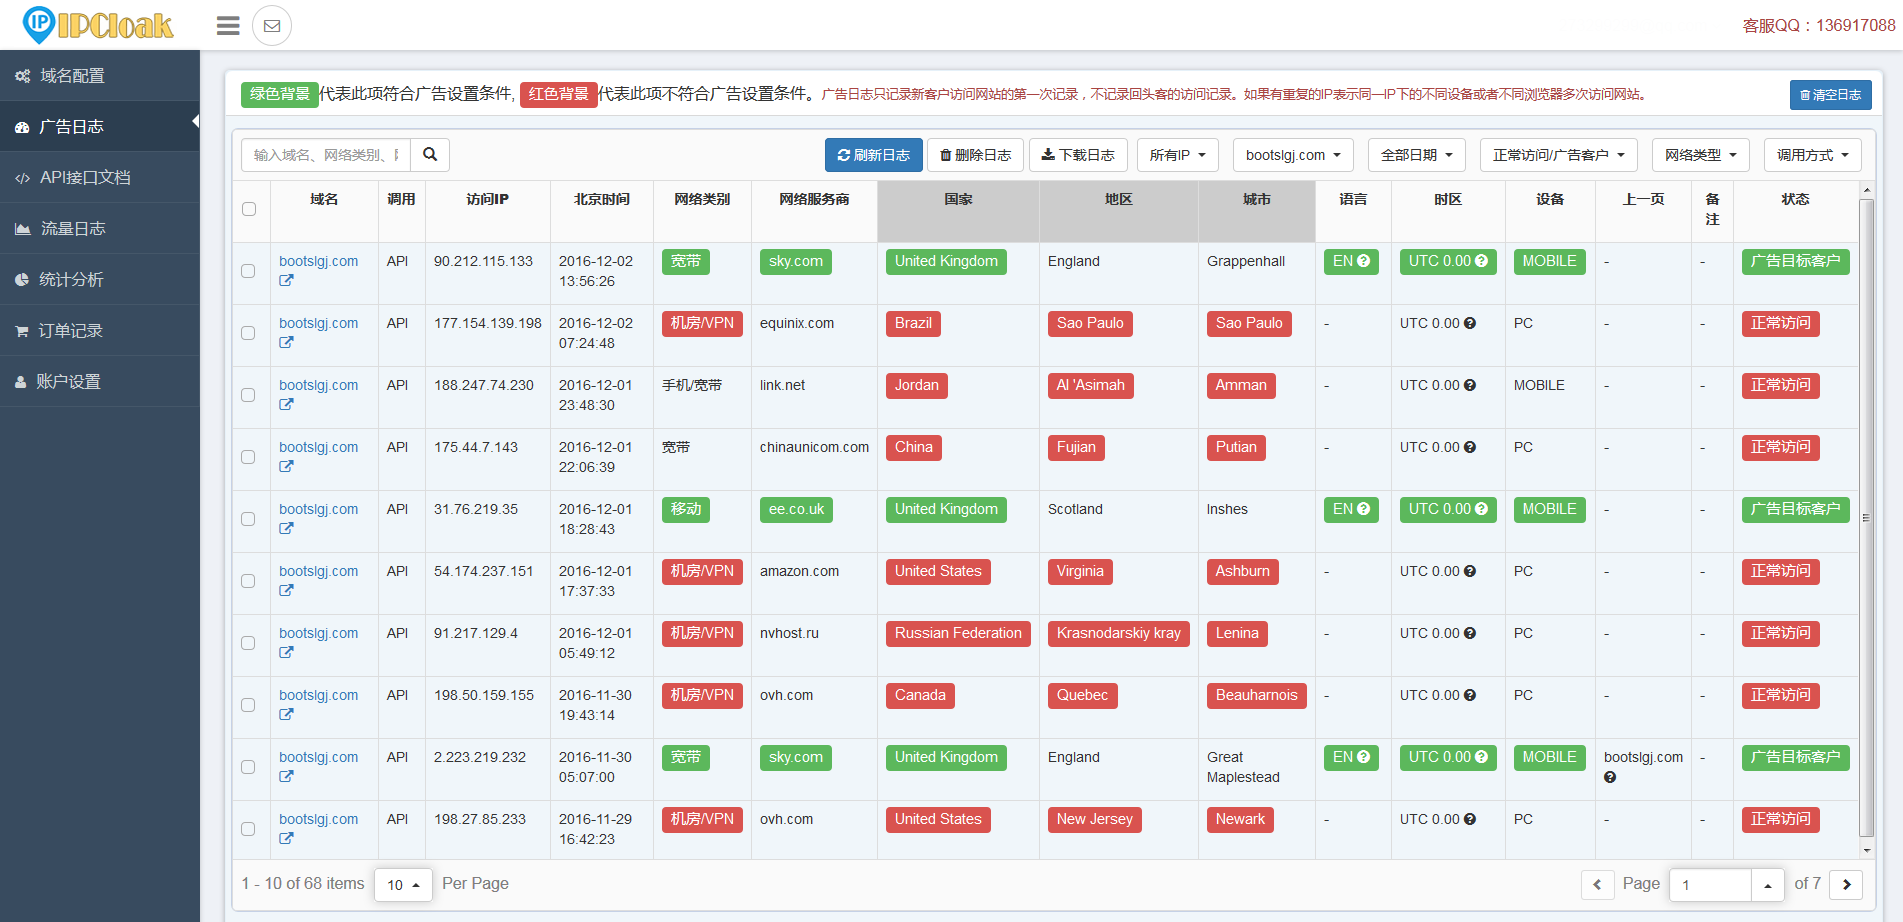Check the row for IP 90.212.115.133

(x=248, y=271)
